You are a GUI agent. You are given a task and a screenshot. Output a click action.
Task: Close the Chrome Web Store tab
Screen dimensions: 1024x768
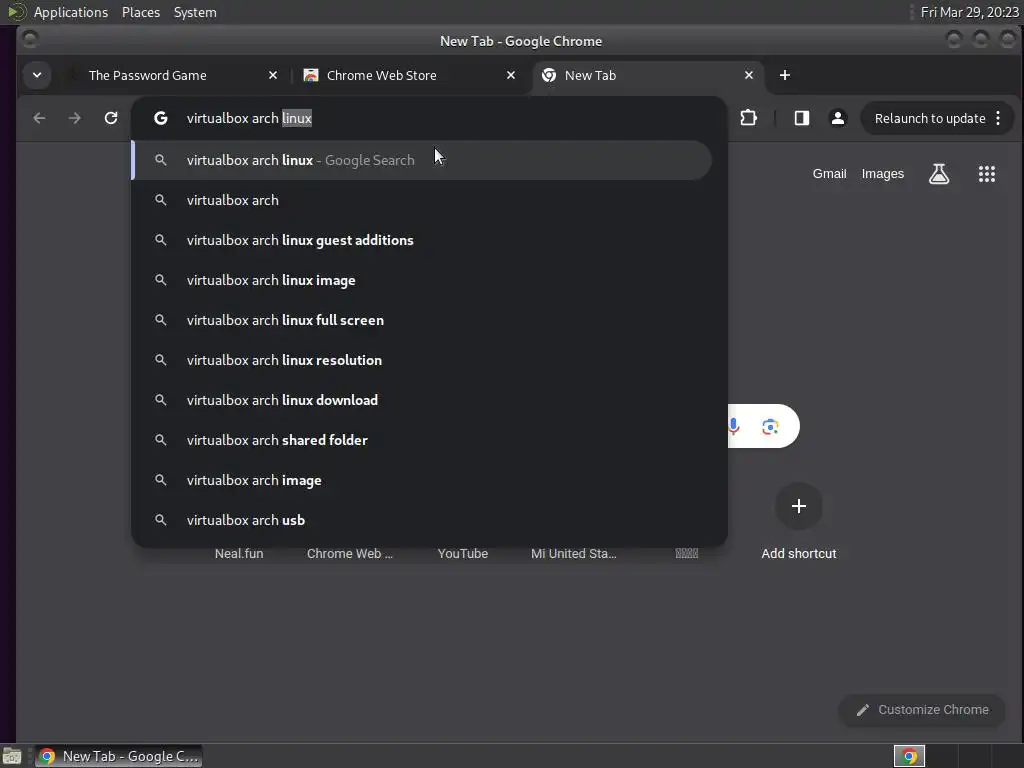[x=511, y=75]
